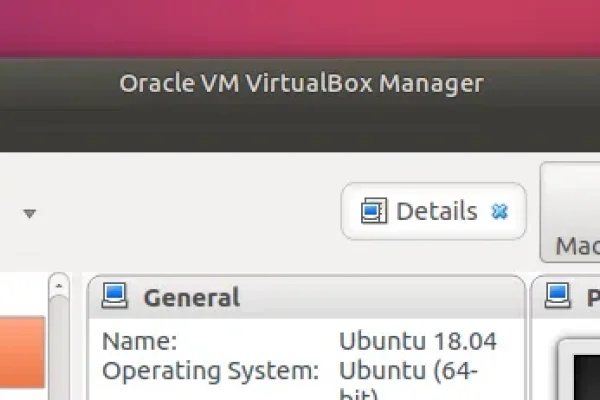Viewport: 600px width, 400px height.
Task: Click the scrollbar up arrow in VM list
Action: click(59, 286)
